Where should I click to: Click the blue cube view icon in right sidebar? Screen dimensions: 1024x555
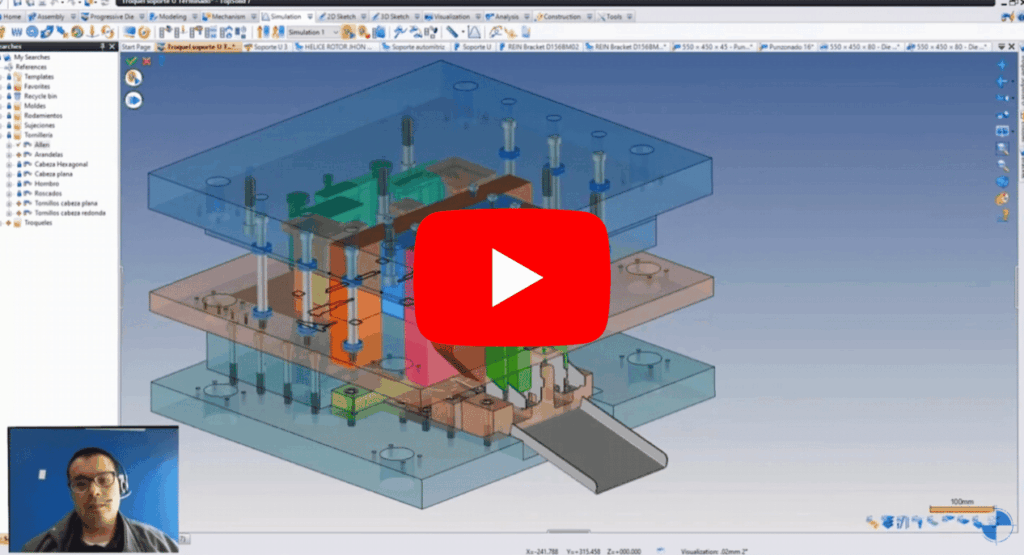point(1002,182)
